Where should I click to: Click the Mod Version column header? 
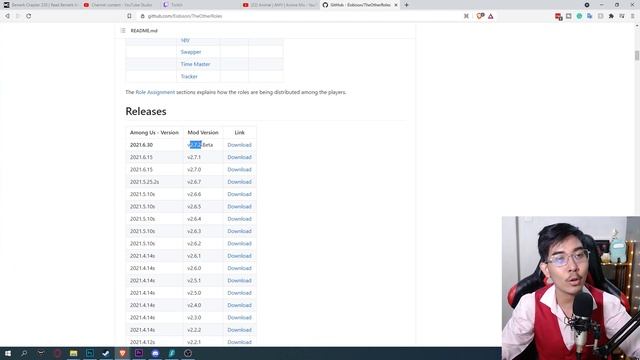pos(203,133)
